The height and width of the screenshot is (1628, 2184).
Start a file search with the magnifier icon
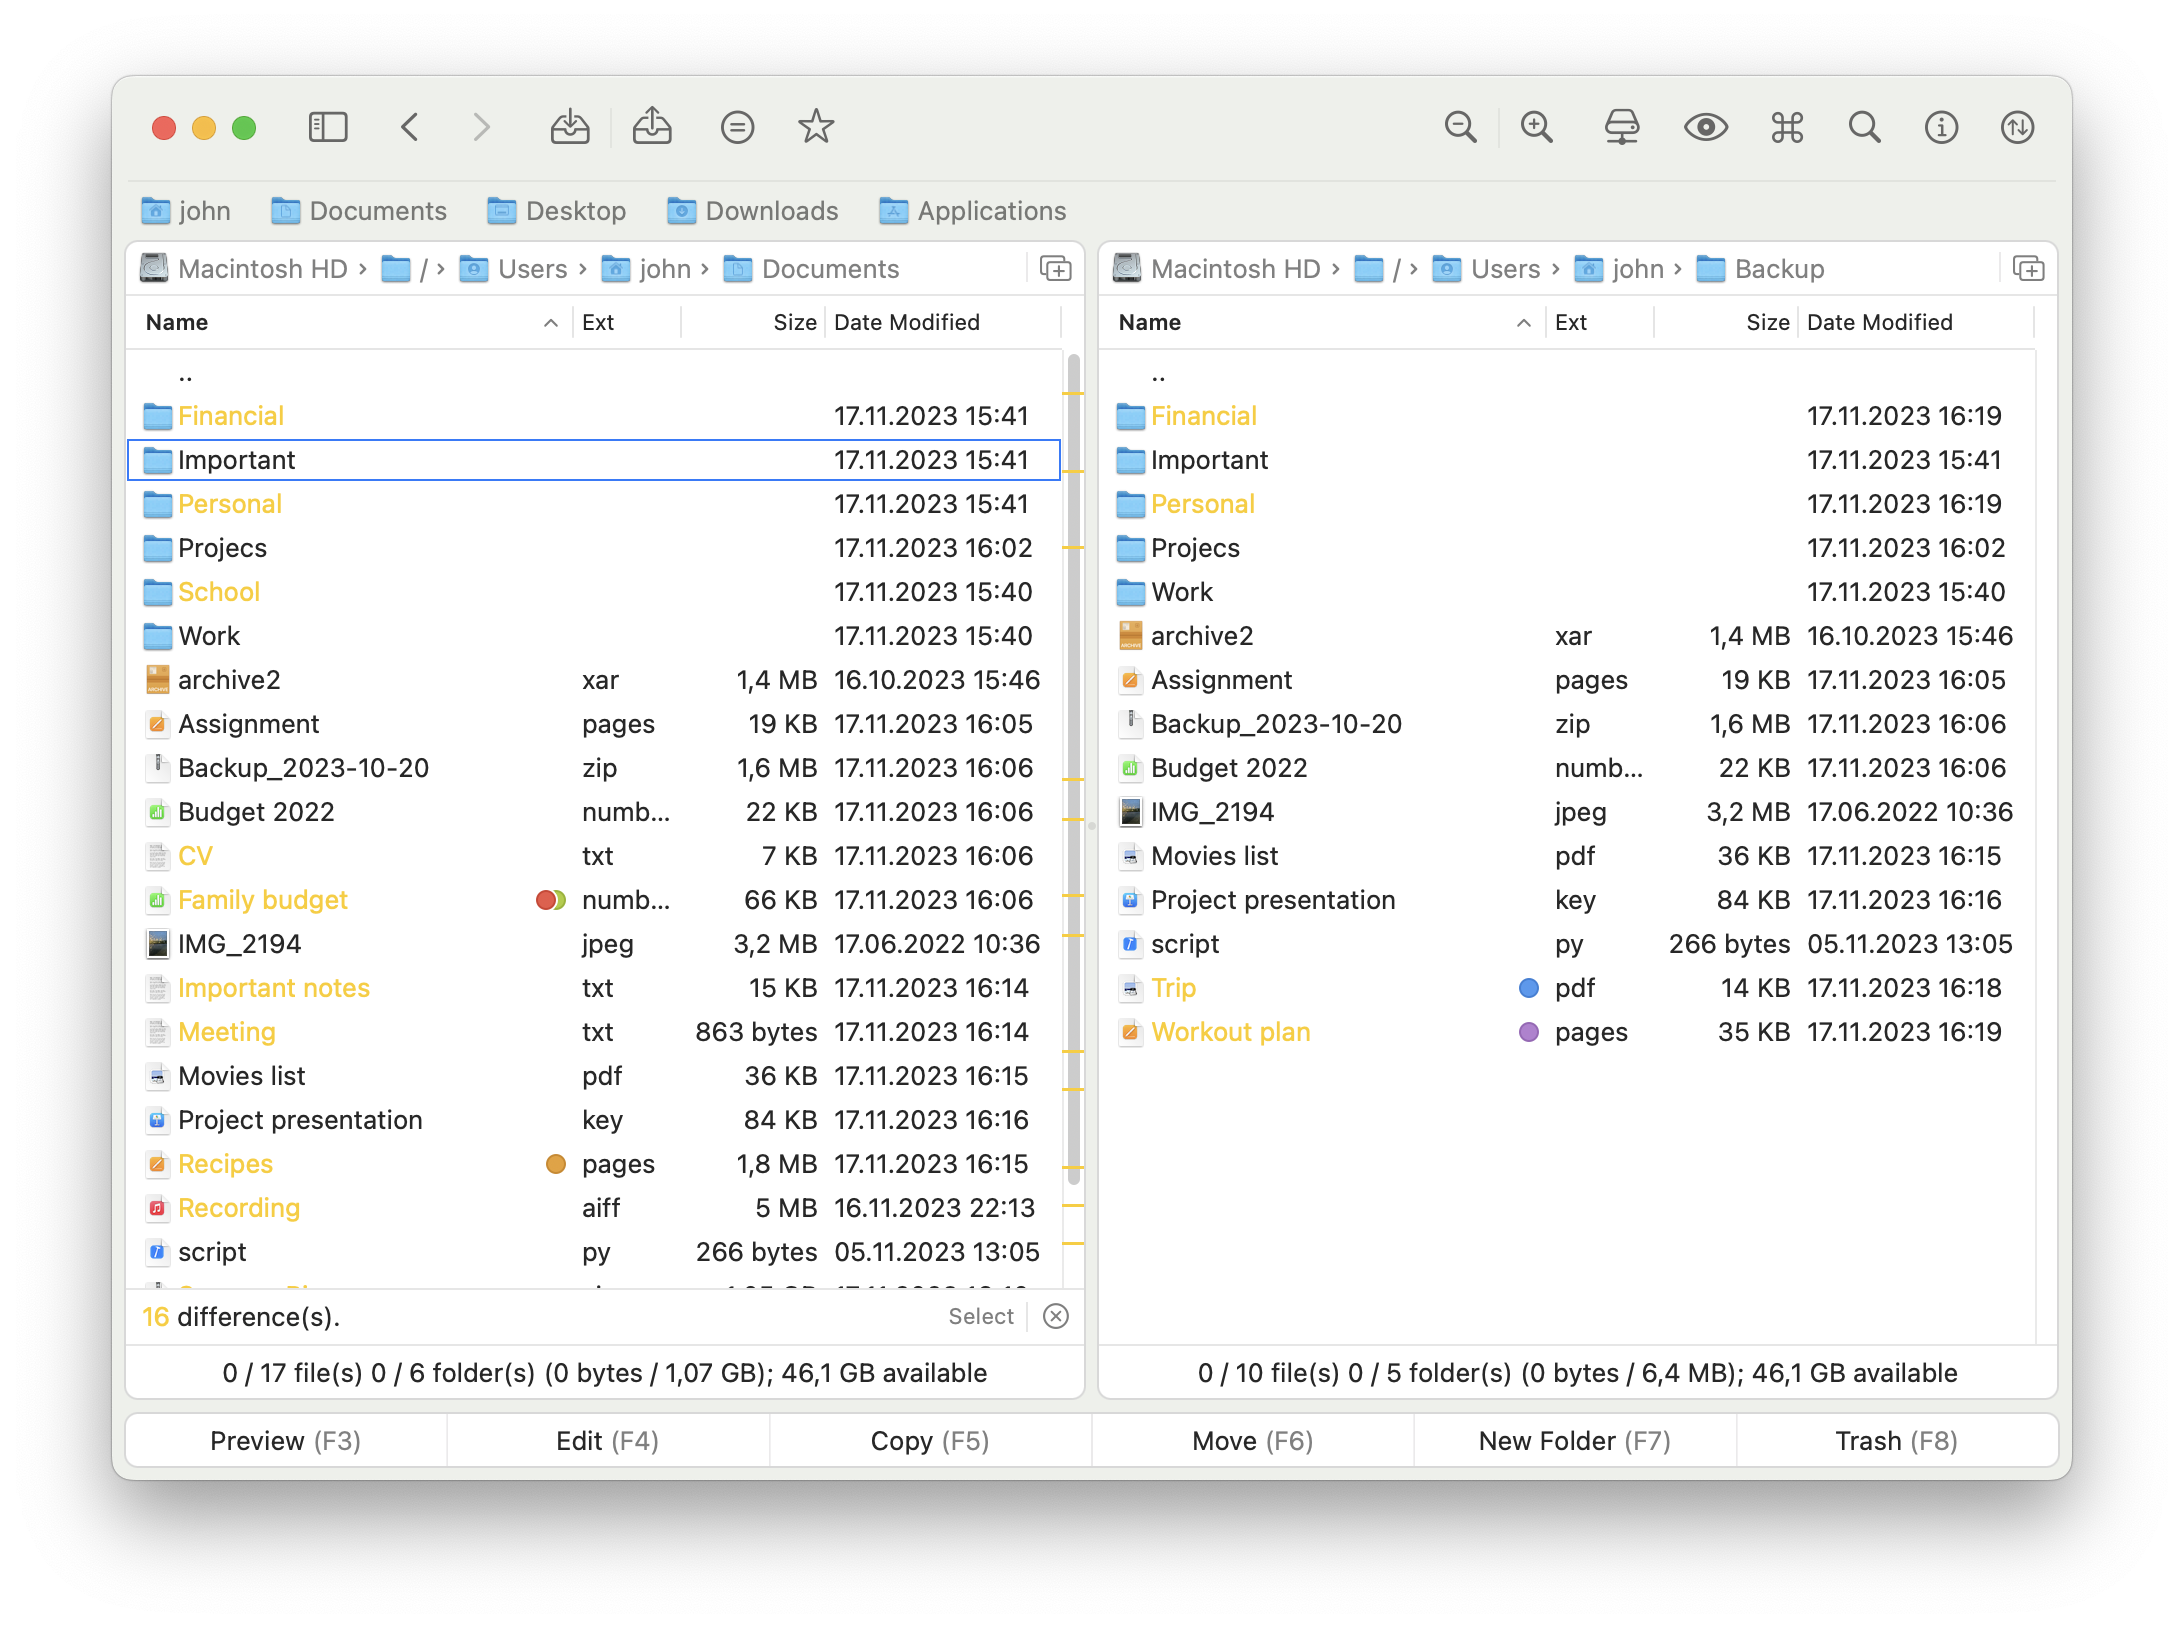pos(1863,127)
